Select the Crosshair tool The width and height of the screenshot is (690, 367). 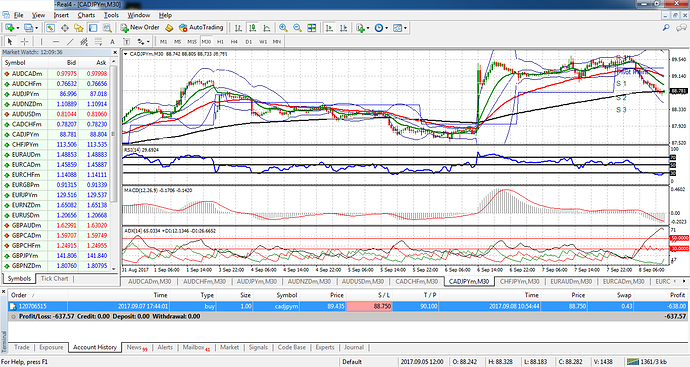tap(24, 42)
